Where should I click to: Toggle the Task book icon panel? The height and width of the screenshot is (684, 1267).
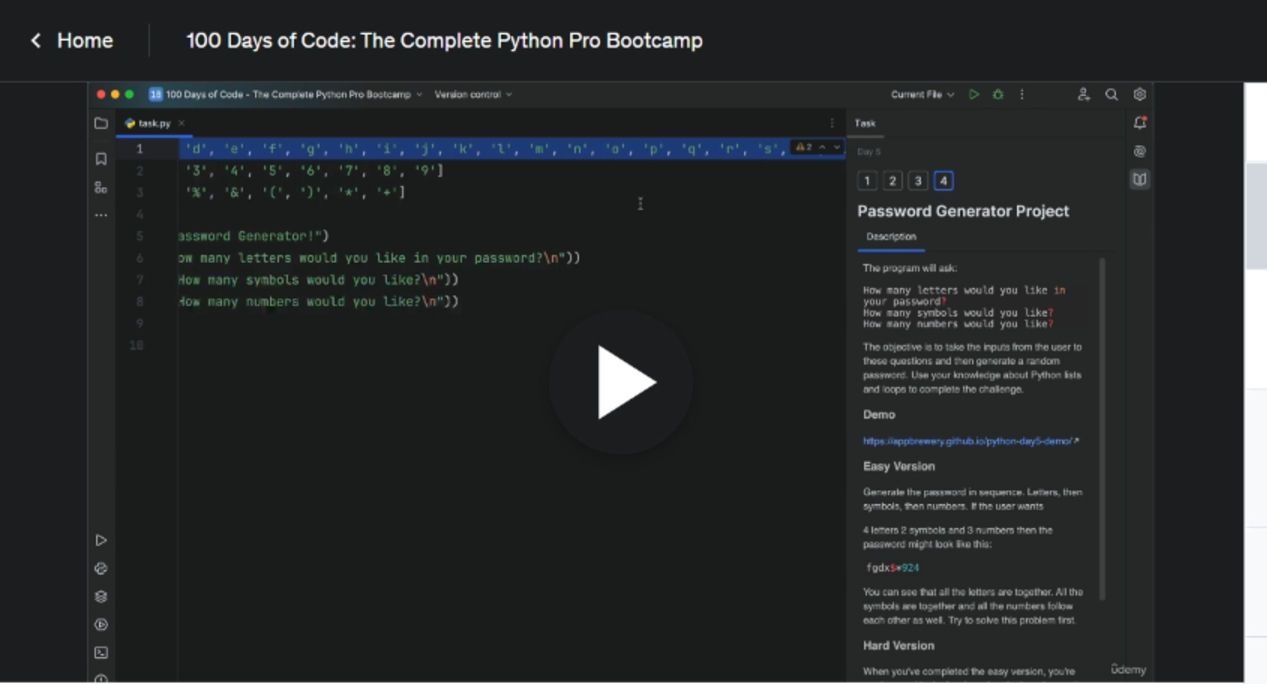pyautogui.click(x=1140, y=180)
